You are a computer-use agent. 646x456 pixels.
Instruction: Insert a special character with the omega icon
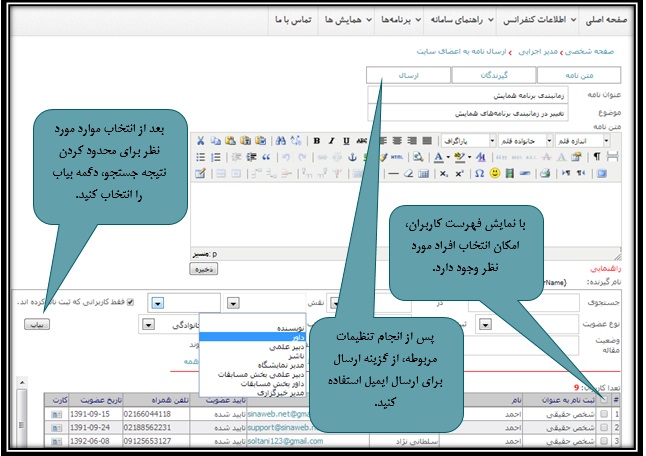(478, 173)
